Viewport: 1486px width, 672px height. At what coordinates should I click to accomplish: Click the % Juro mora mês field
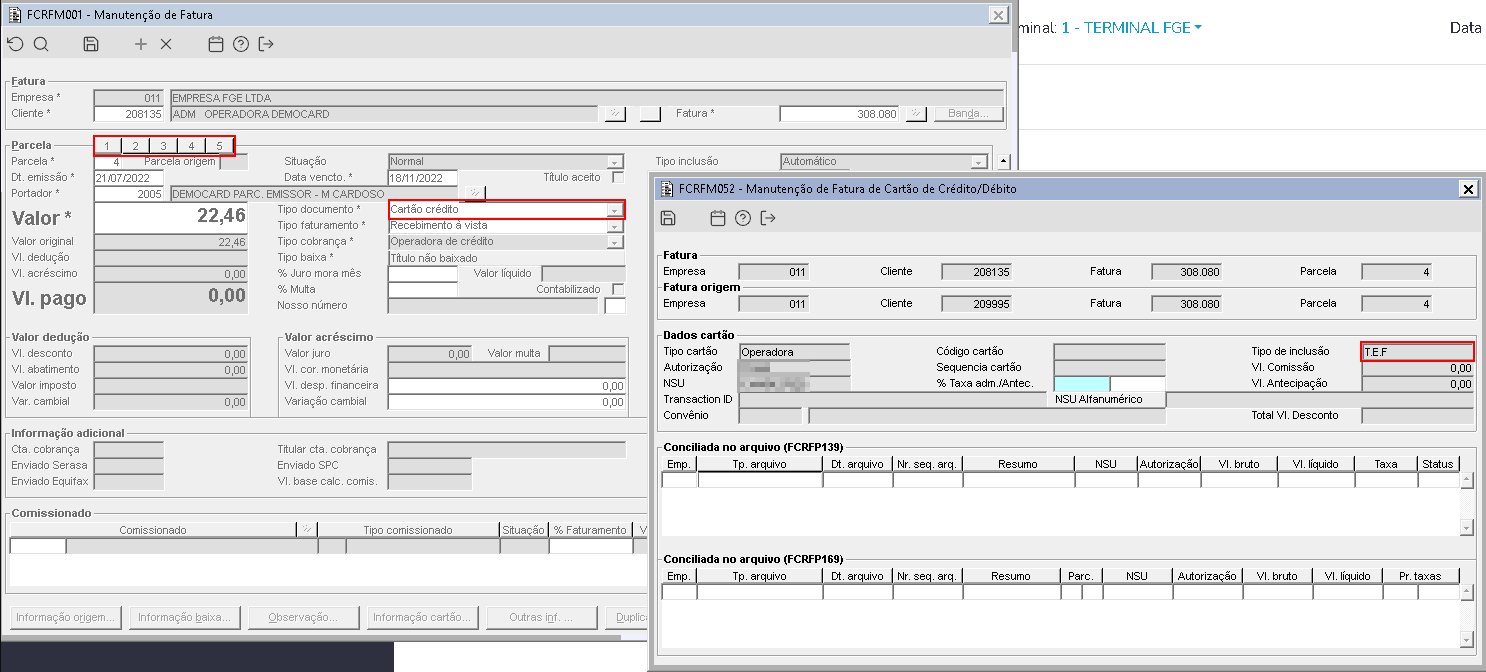coord(422,273)
